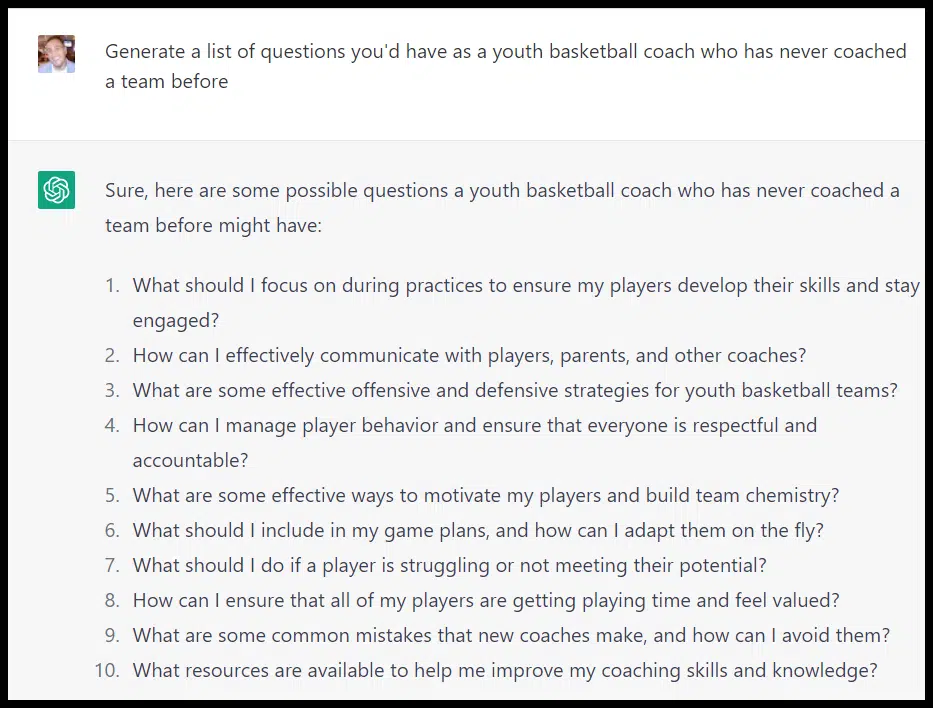Click the question about available coaching resources

click(505, 670)
